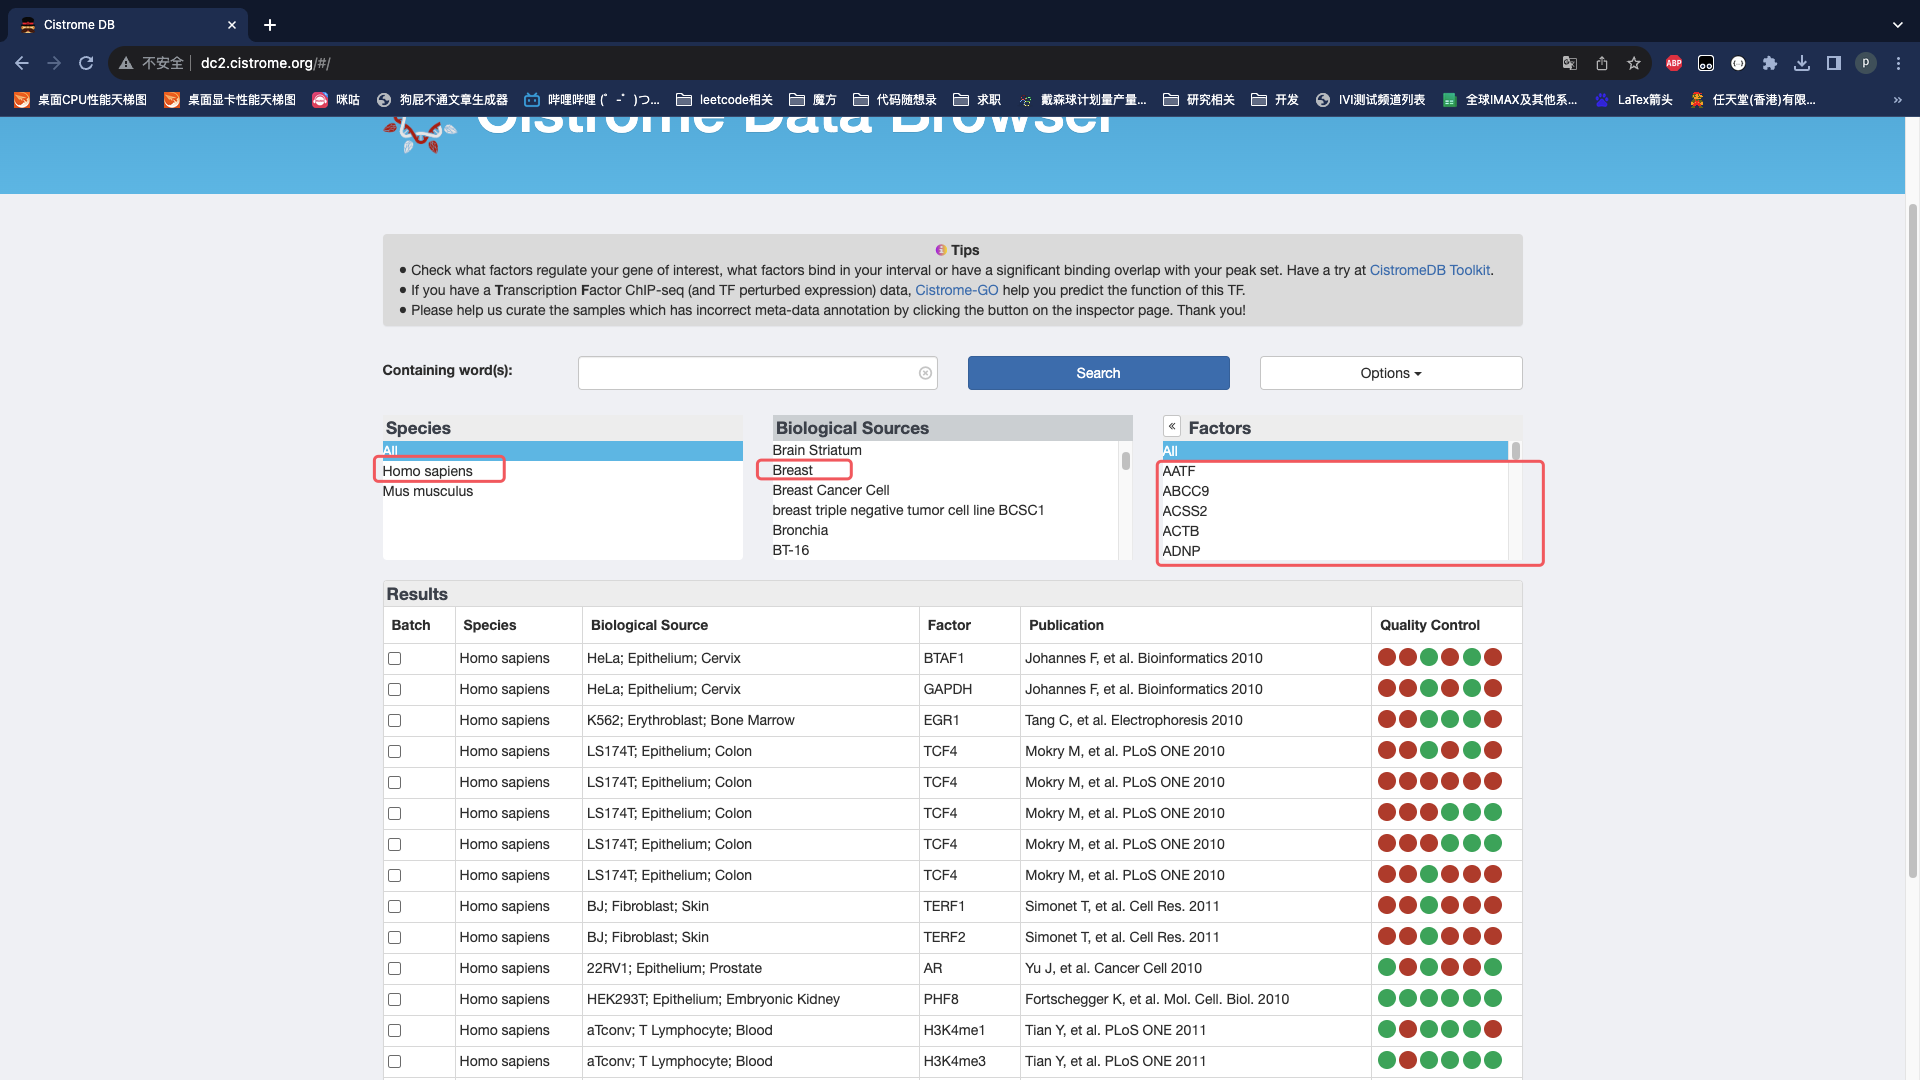
Task: Select AATF in Factors list
Action: coord(1178,471)
